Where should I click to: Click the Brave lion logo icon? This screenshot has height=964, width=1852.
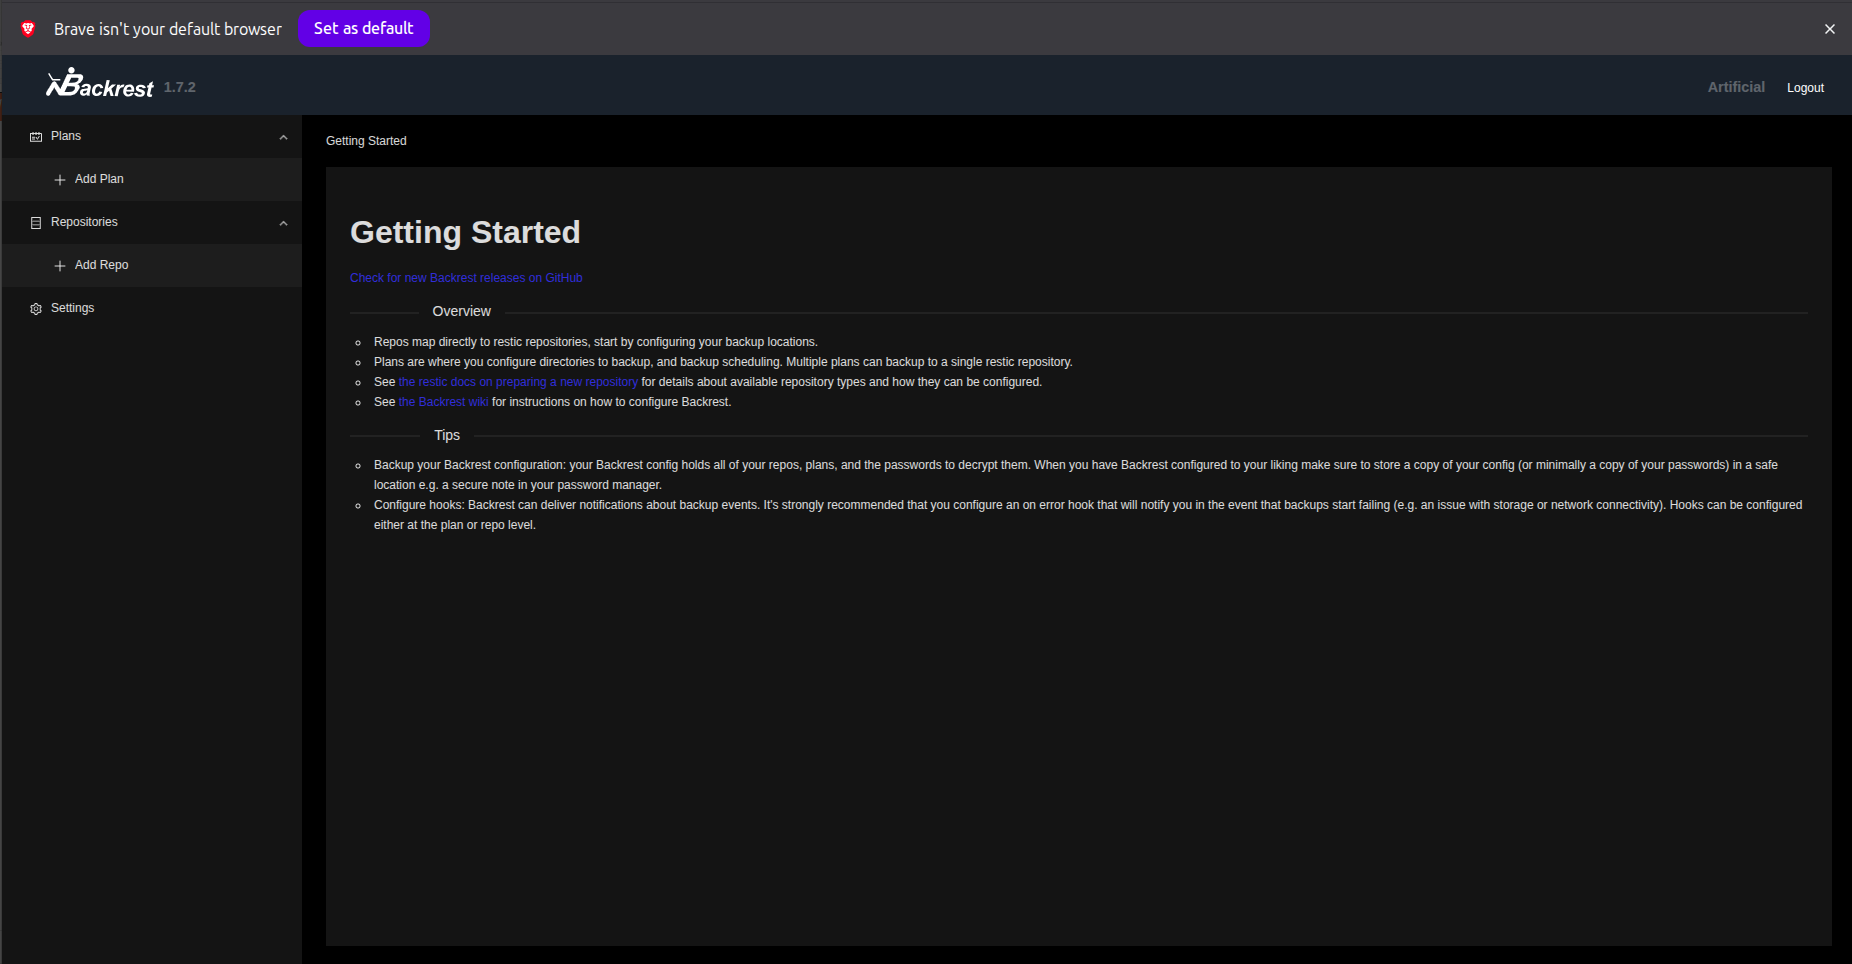point(28,29)
